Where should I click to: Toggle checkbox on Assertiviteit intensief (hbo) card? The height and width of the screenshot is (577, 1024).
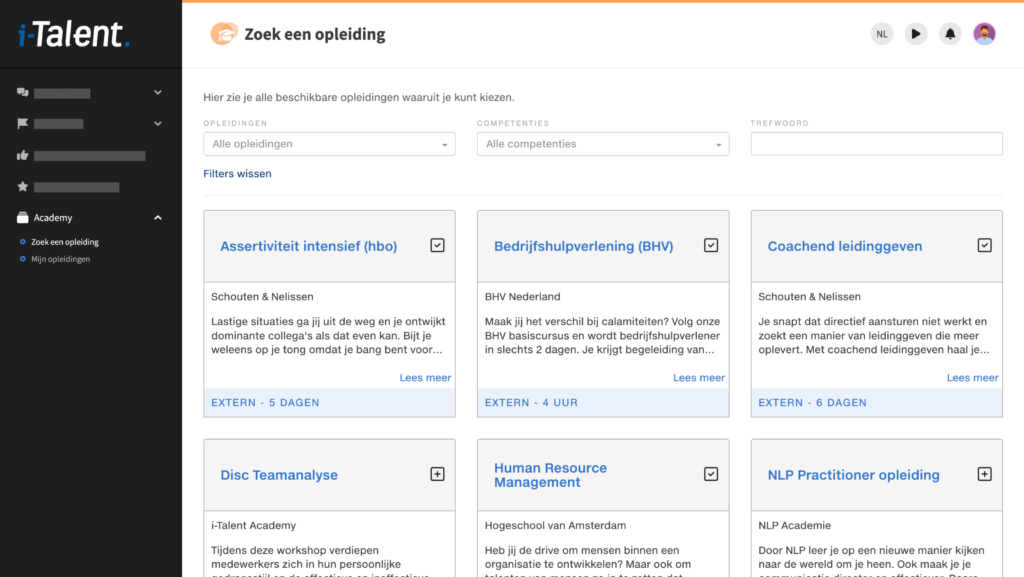coord(438,245)
